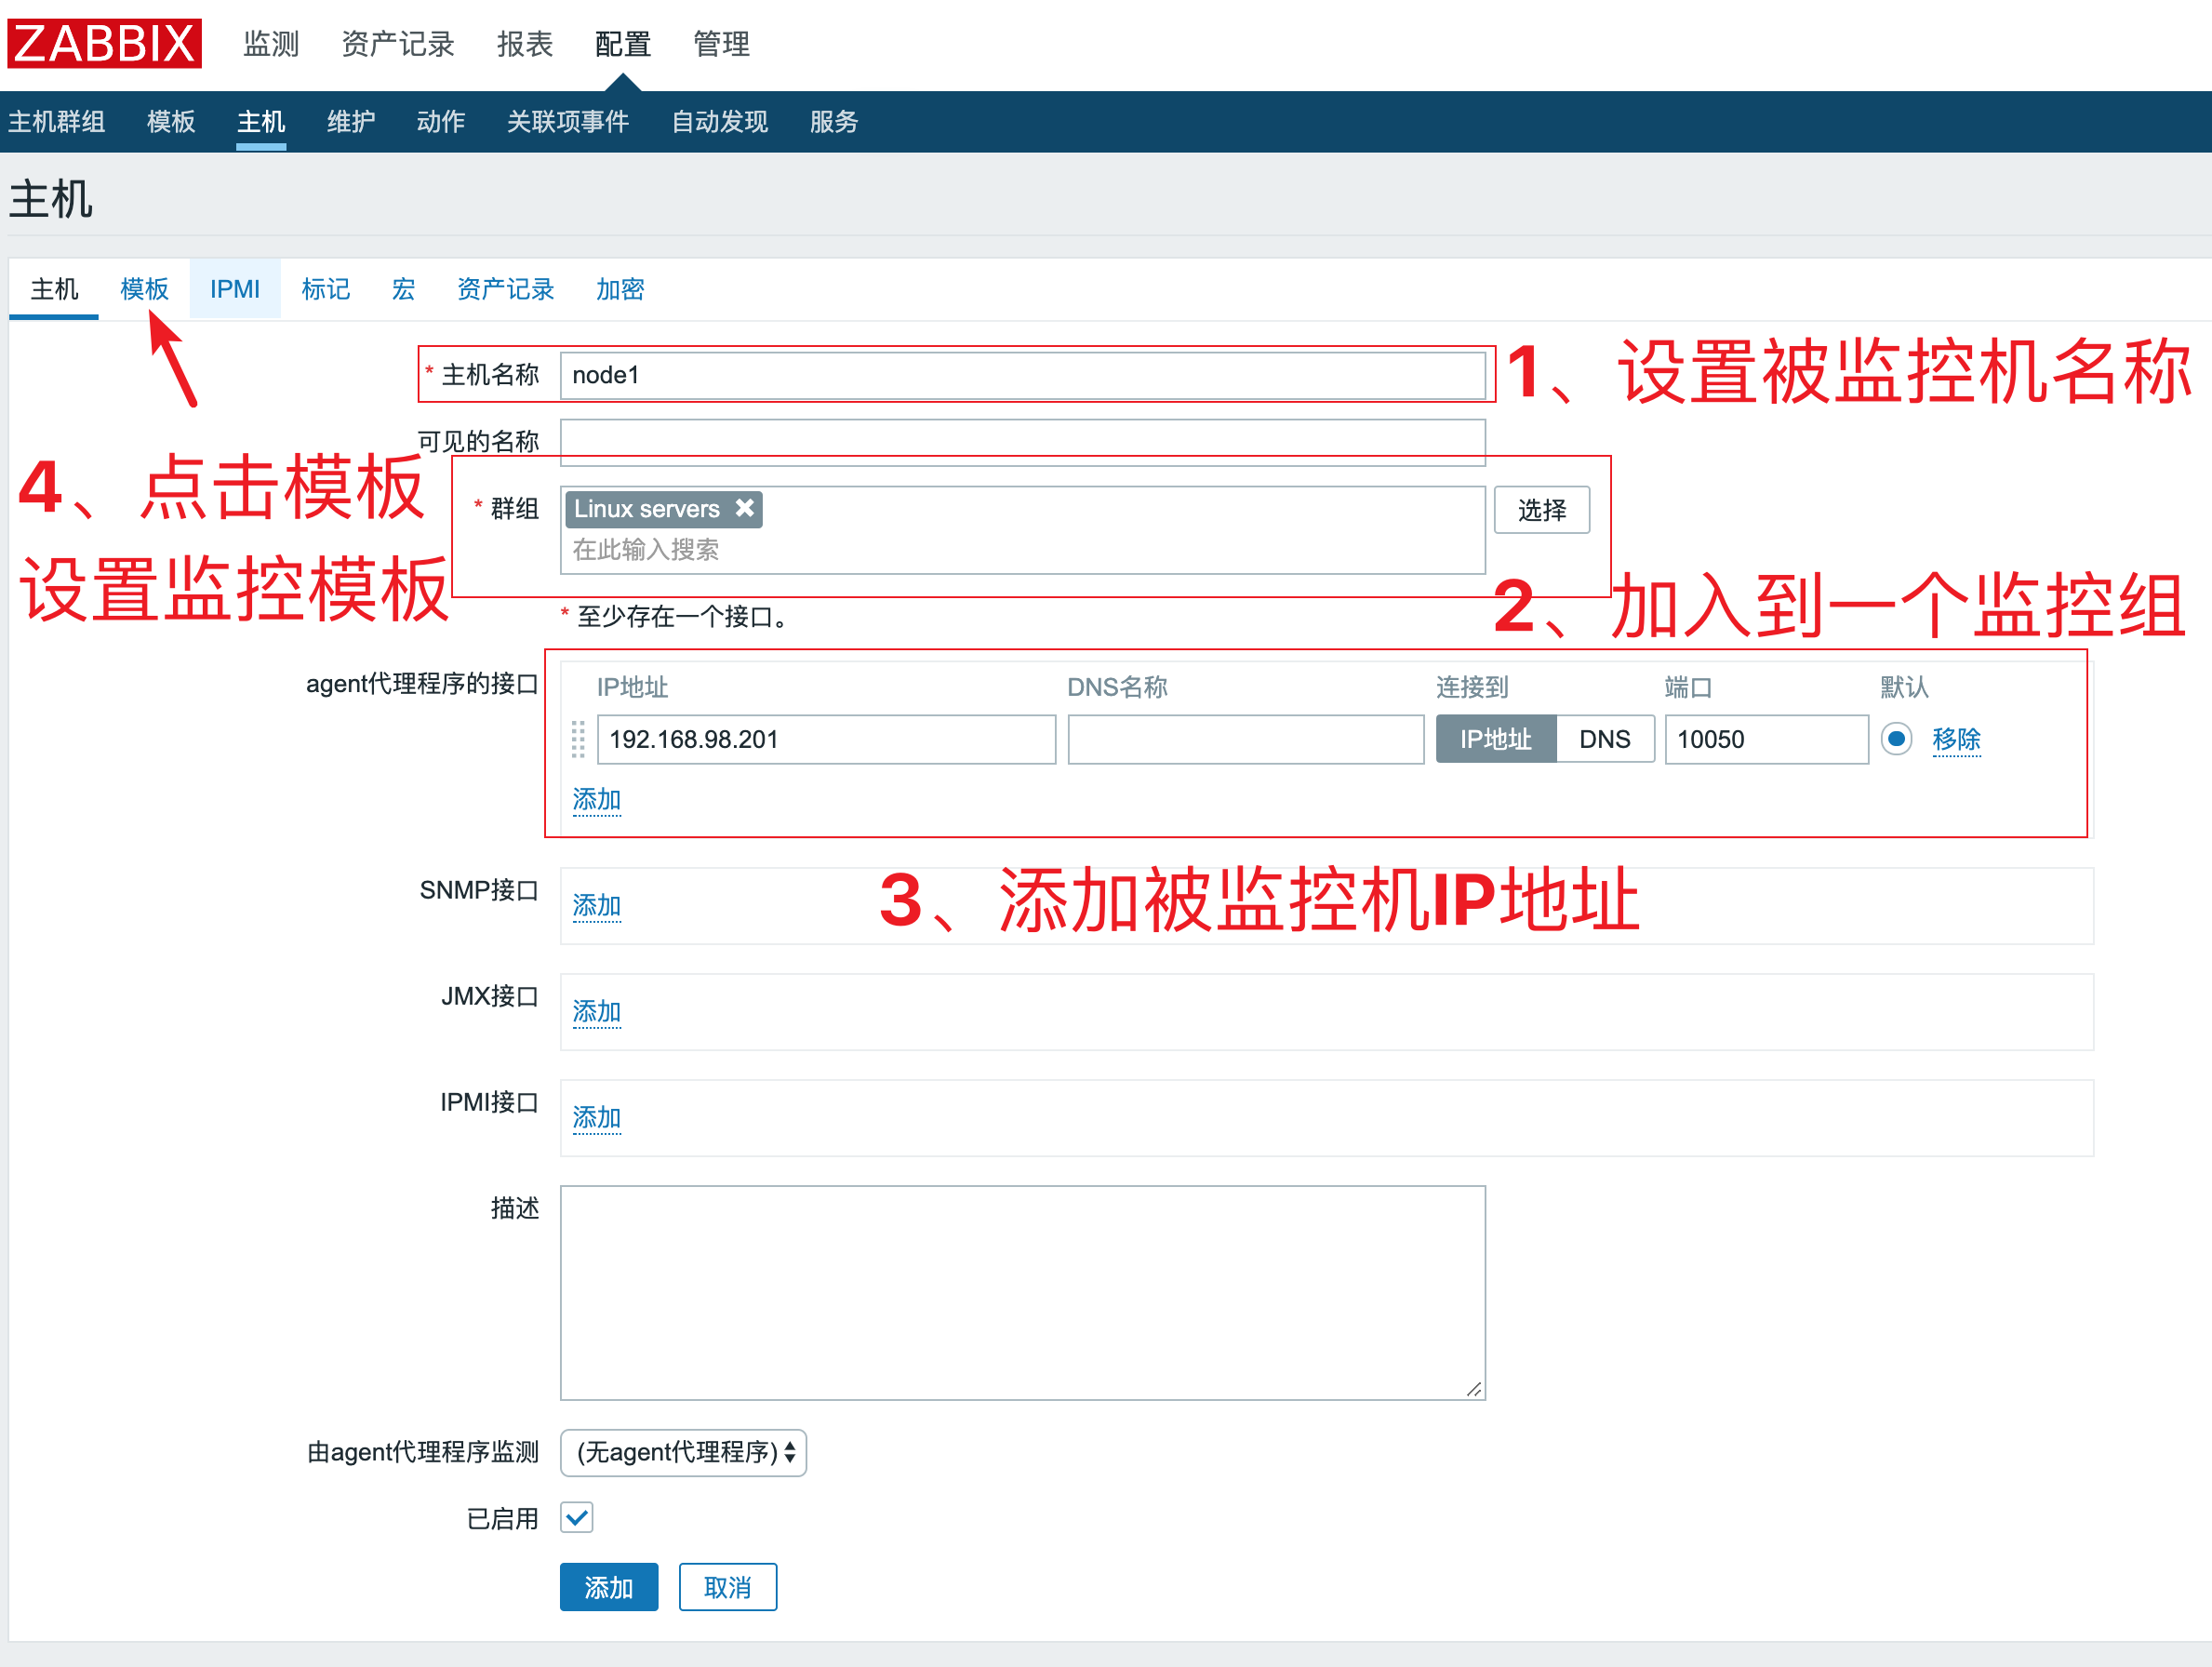This screenshot has height=1667, width=2212.
Task: Select the 默认 radio button
Action: pos(1896,739)
